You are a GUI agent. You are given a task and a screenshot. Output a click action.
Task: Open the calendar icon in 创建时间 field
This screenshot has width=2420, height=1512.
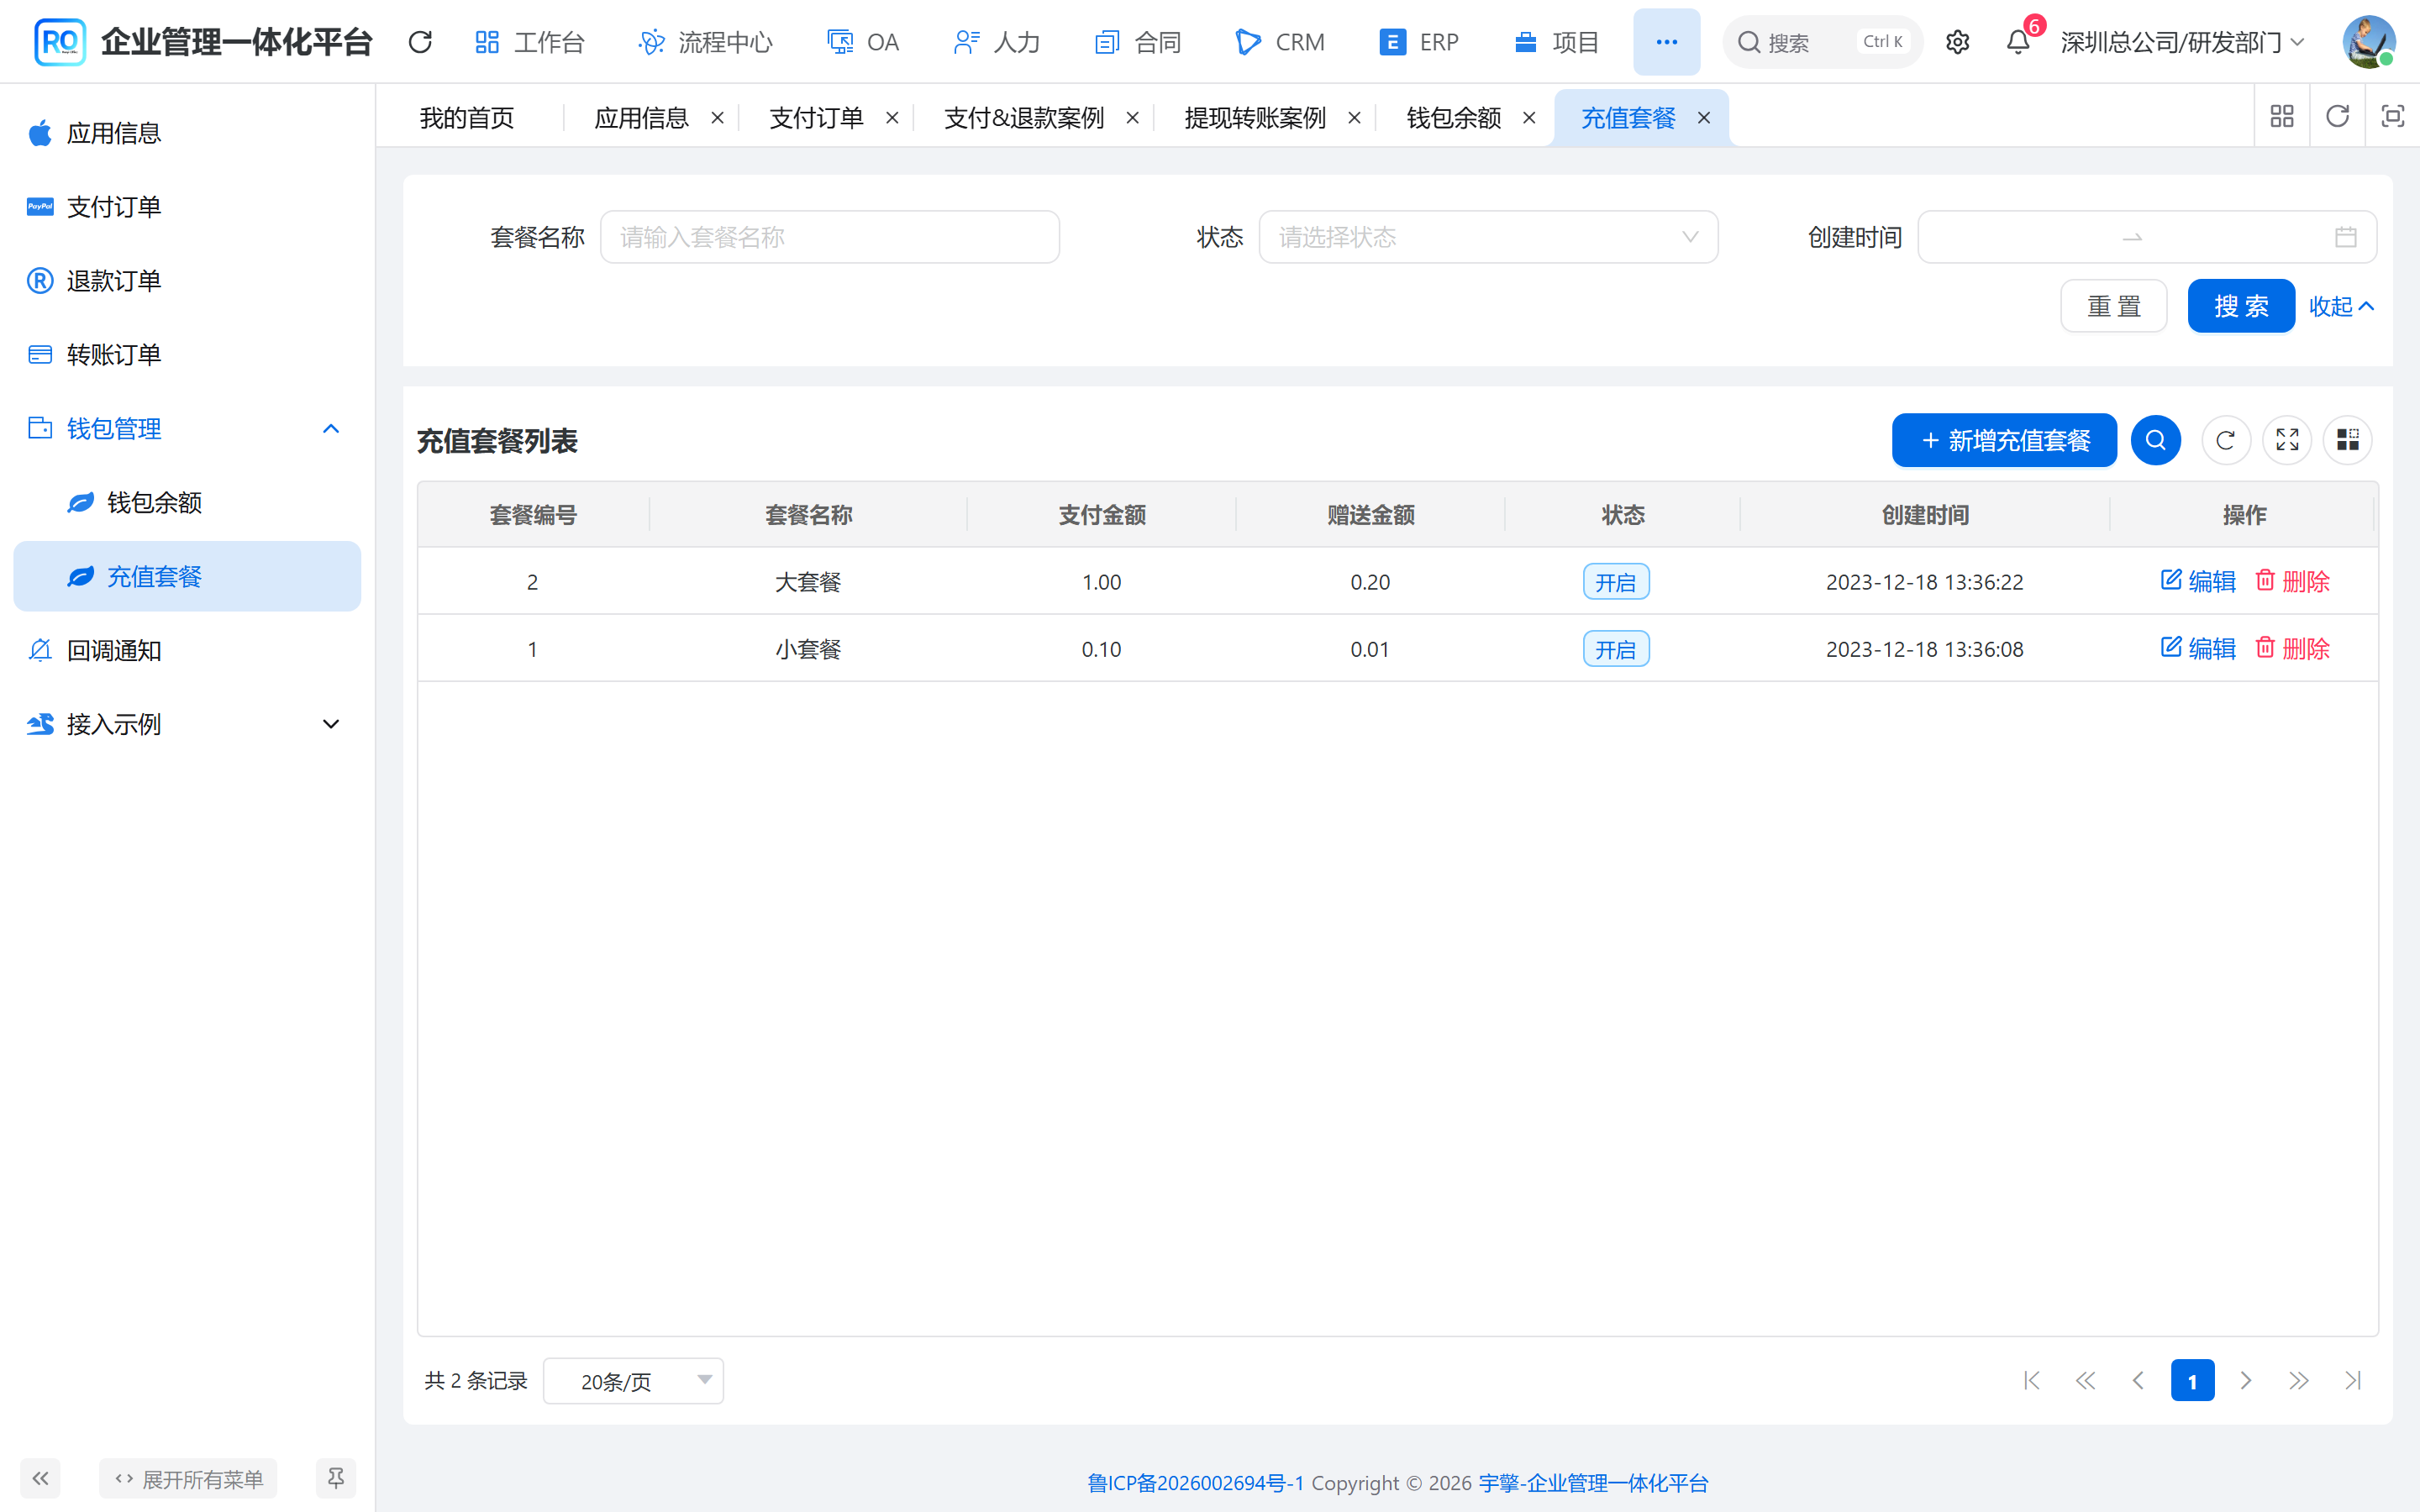[x=2345, y=237]
